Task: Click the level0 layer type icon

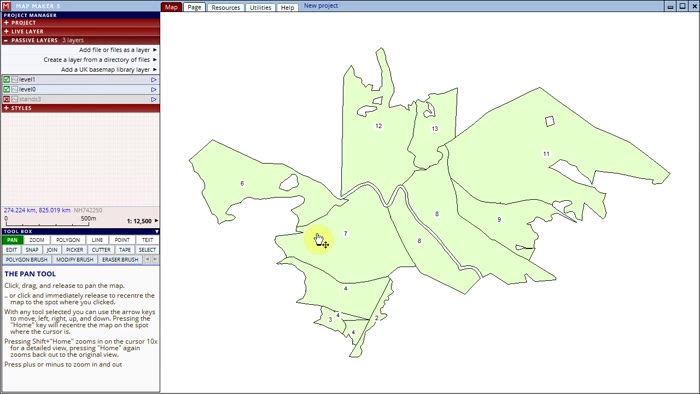Action: [15, 89]
